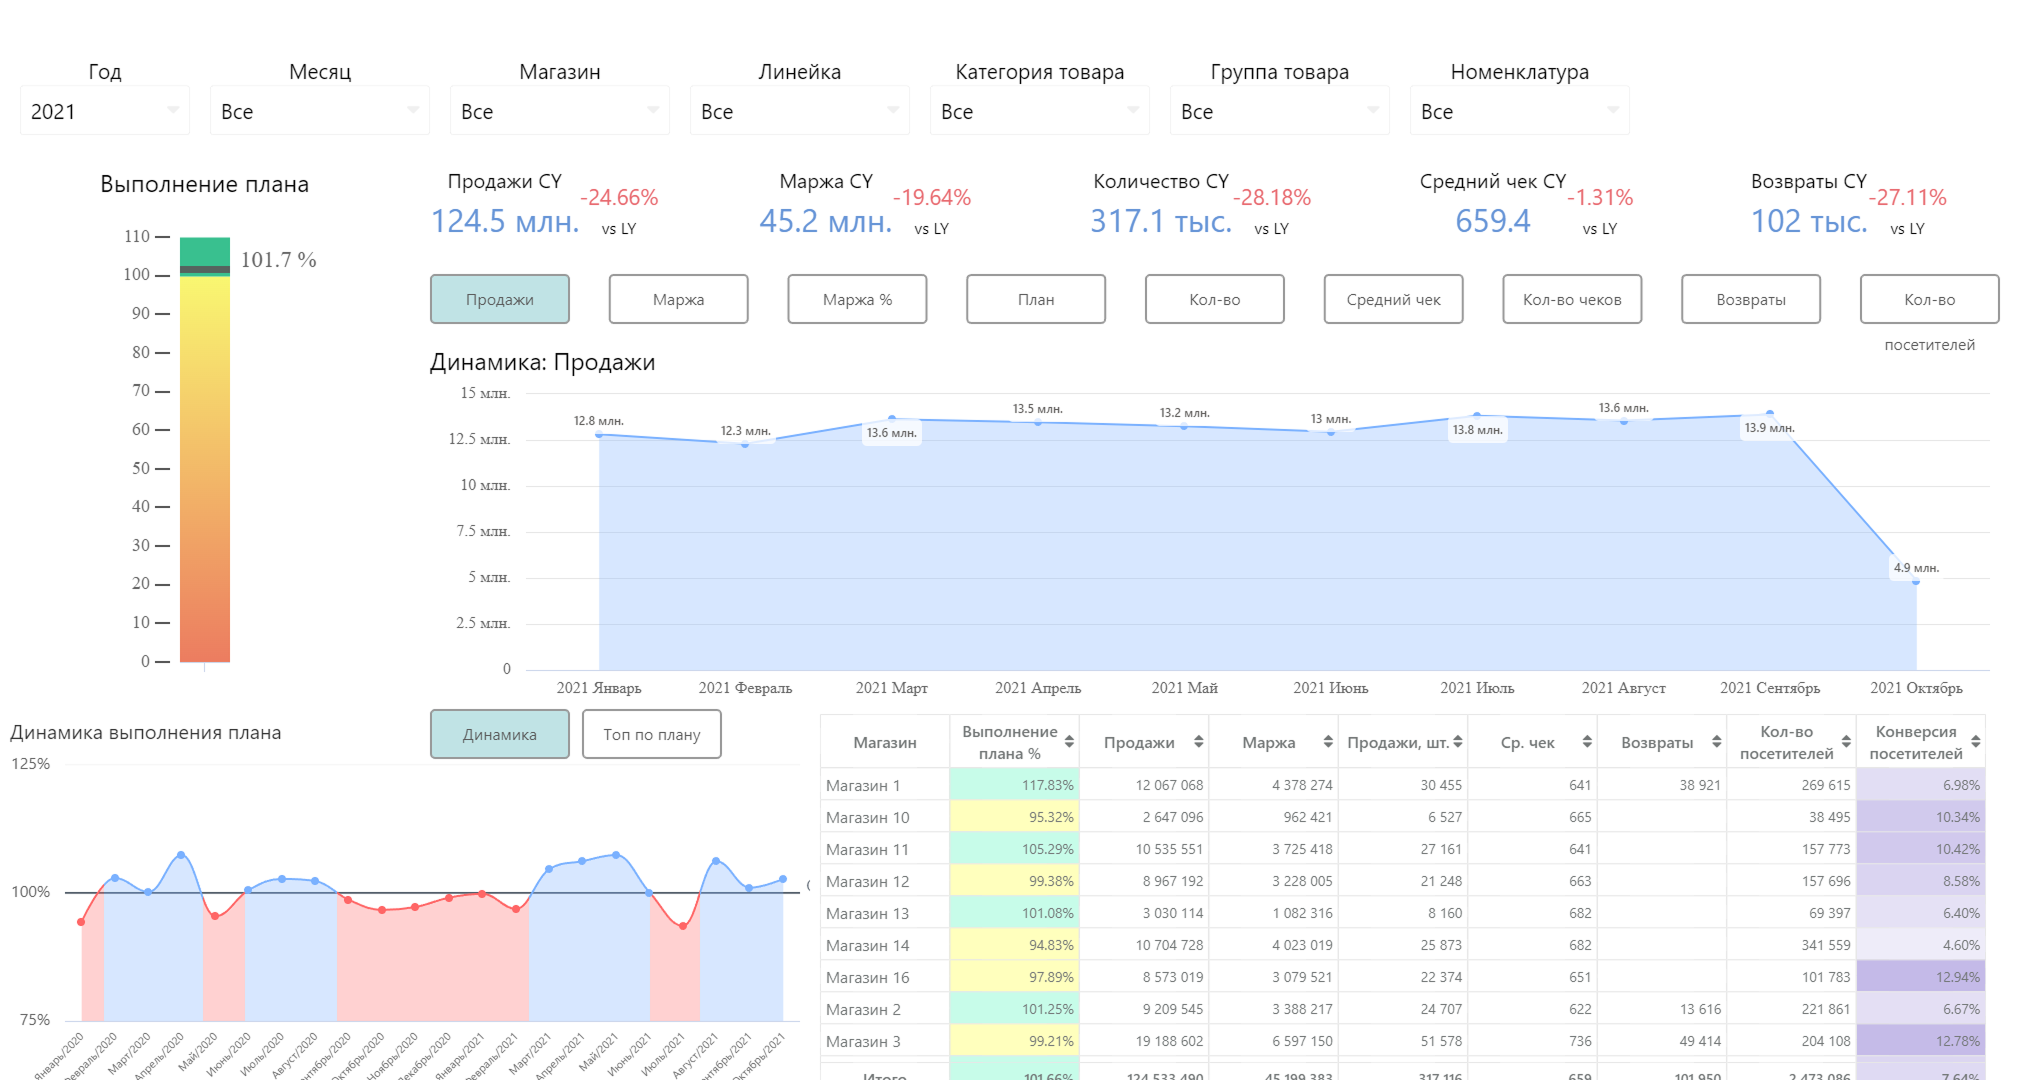Click the План metric button
The height and width of the screenshot is (1080, 2020).
click(1036, 299)
